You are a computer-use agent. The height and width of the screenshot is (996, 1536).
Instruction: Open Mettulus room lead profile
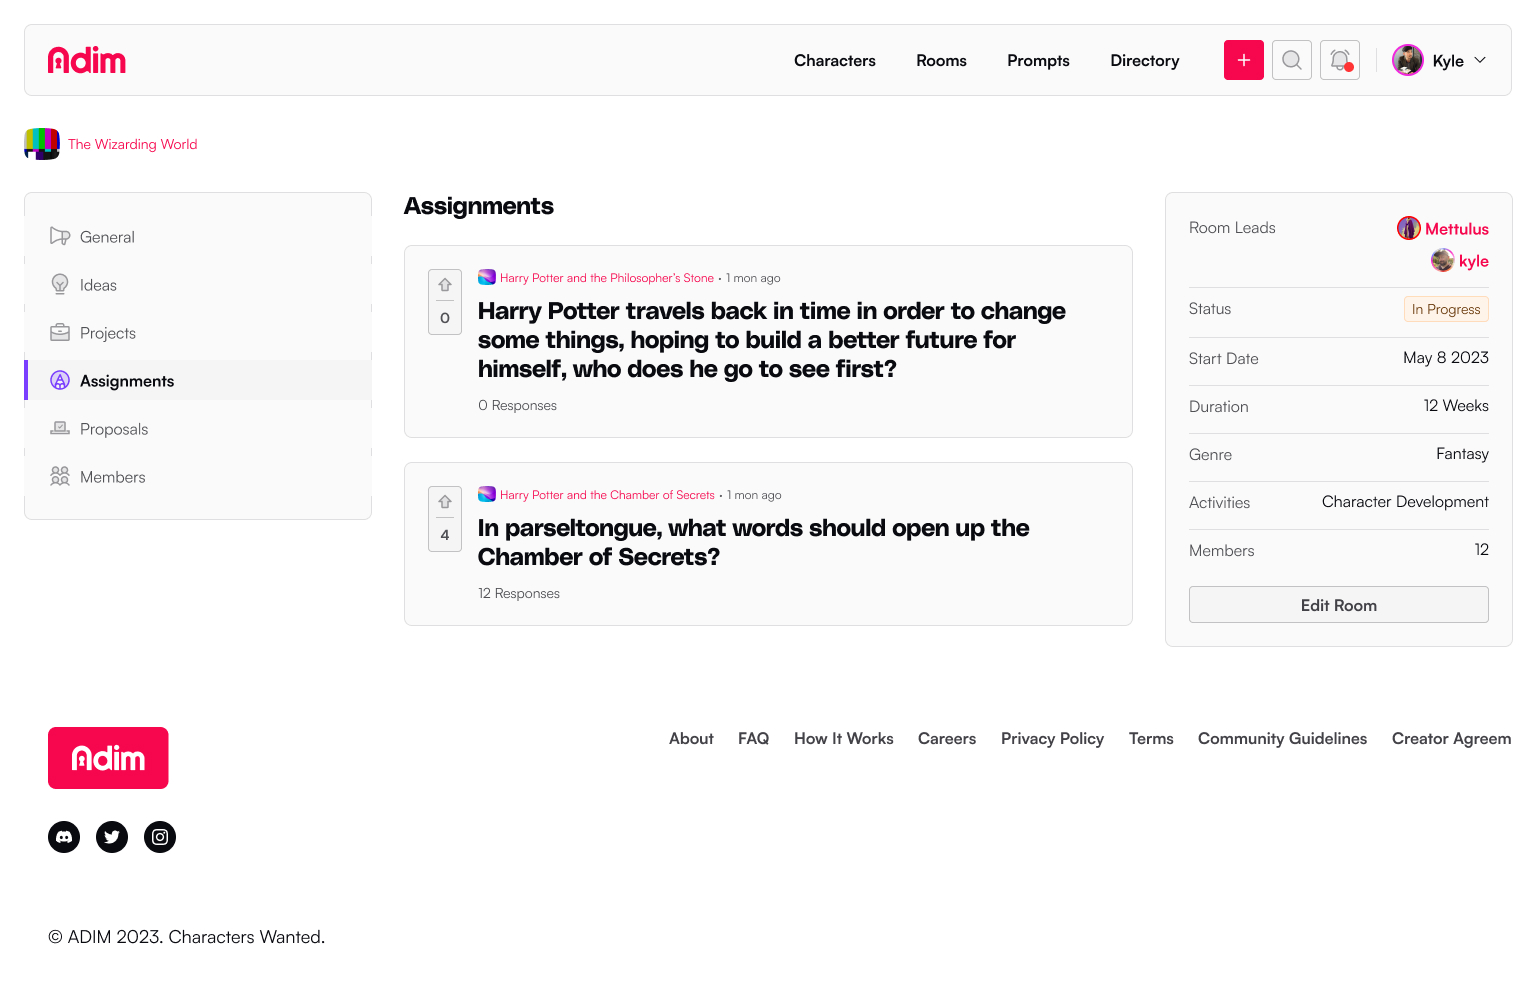(x=1456, y=229)
